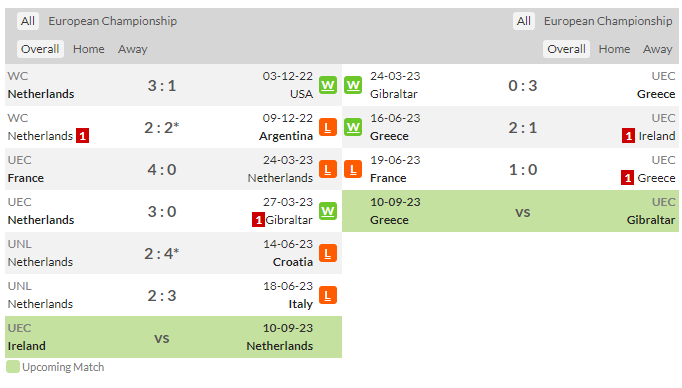Switch left panel to Away tab
682x388 pixels.
pos(133,49)
